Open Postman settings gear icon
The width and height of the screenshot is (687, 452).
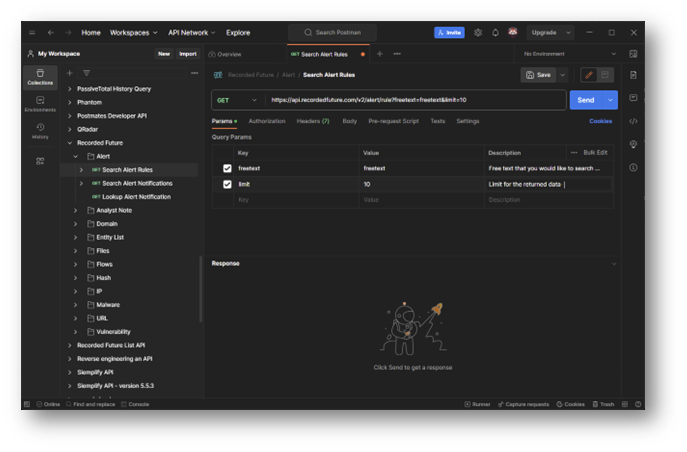tap(478, 32)
